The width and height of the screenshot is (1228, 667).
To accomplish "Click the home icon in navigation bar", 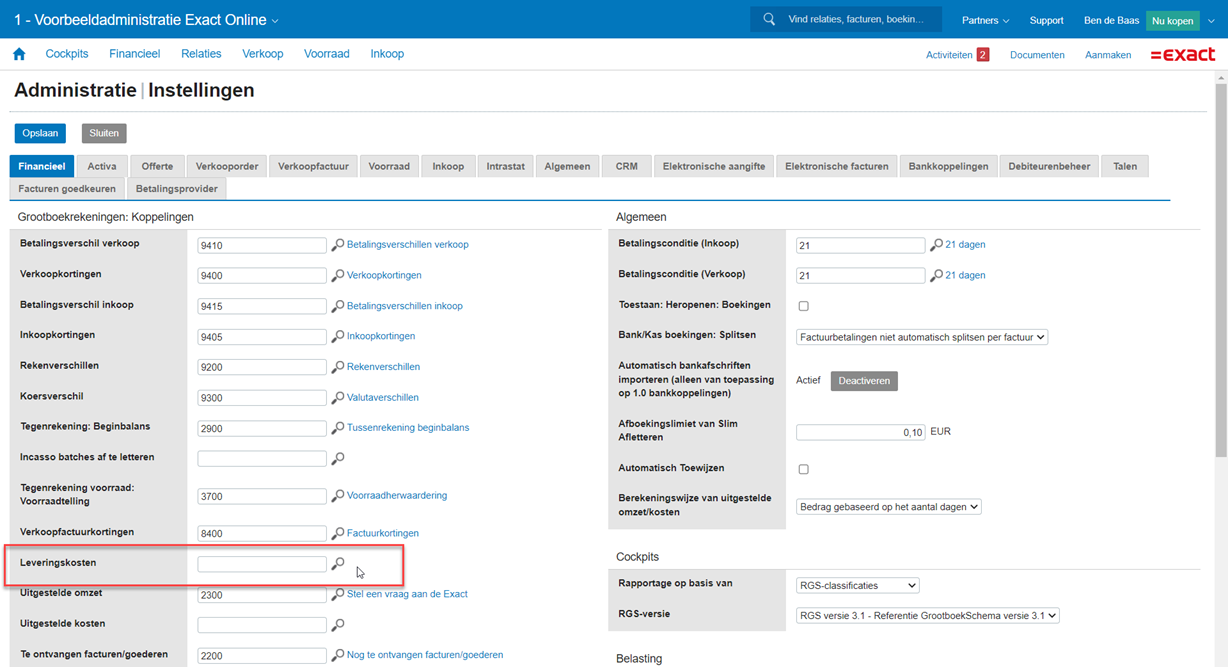I will [x=19, y=54].
